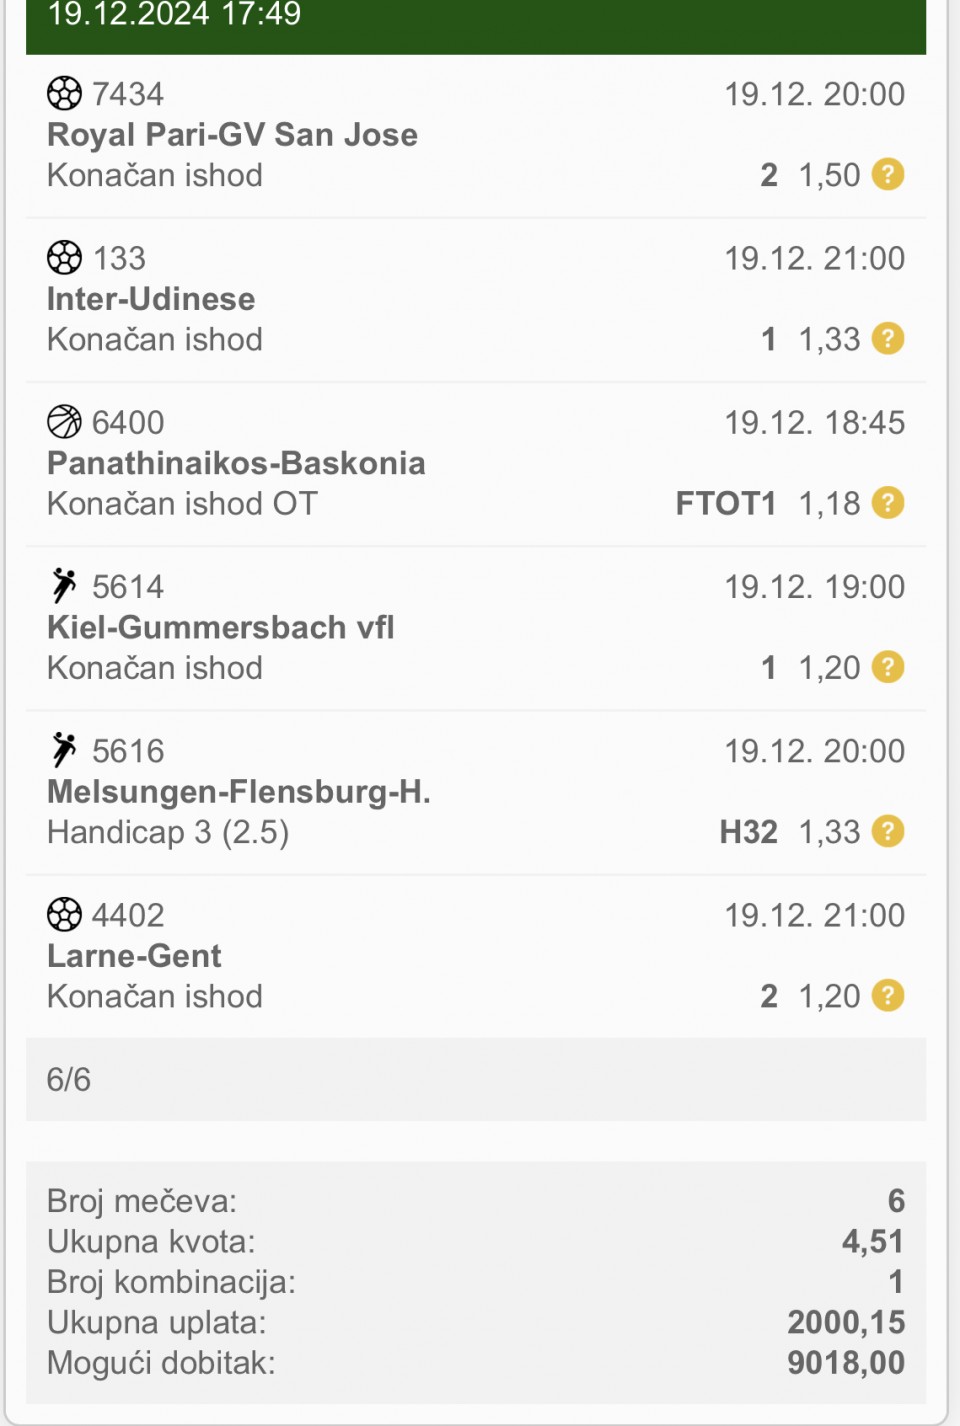Open the Panathinaikos-Baskonia match
Viewport: 960px width, 1426px height.
click(236, 462)
